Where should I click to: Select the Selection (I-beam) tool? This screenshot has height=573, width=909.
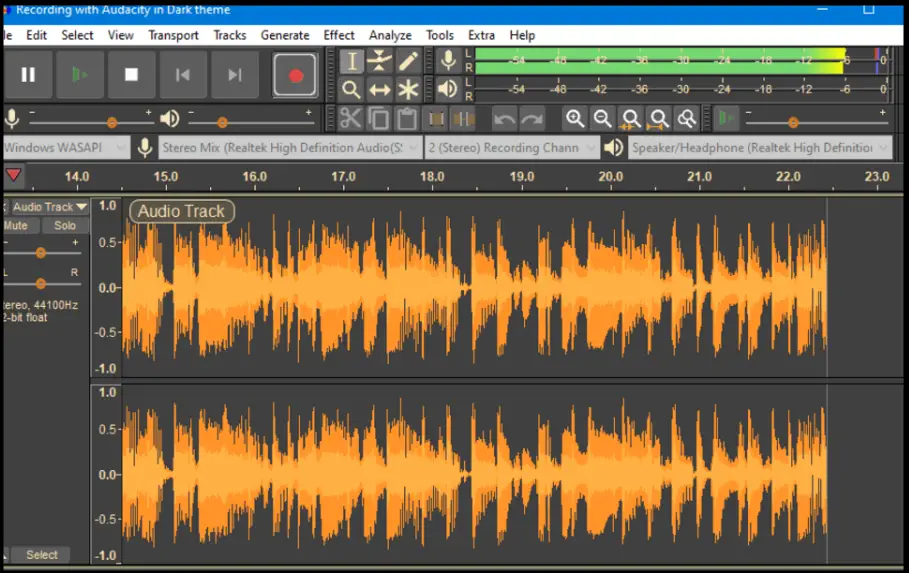click(351, 61)
